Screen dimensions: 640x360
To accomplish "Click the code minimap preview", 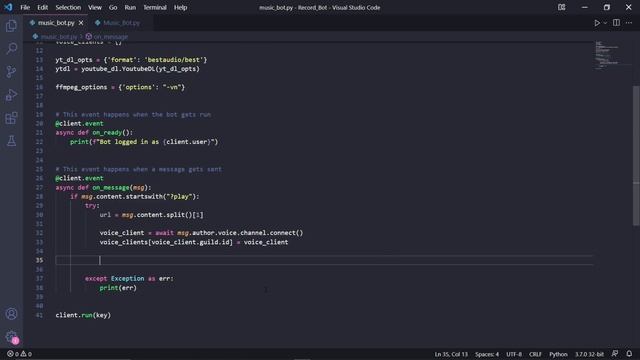I will point(612,55).
